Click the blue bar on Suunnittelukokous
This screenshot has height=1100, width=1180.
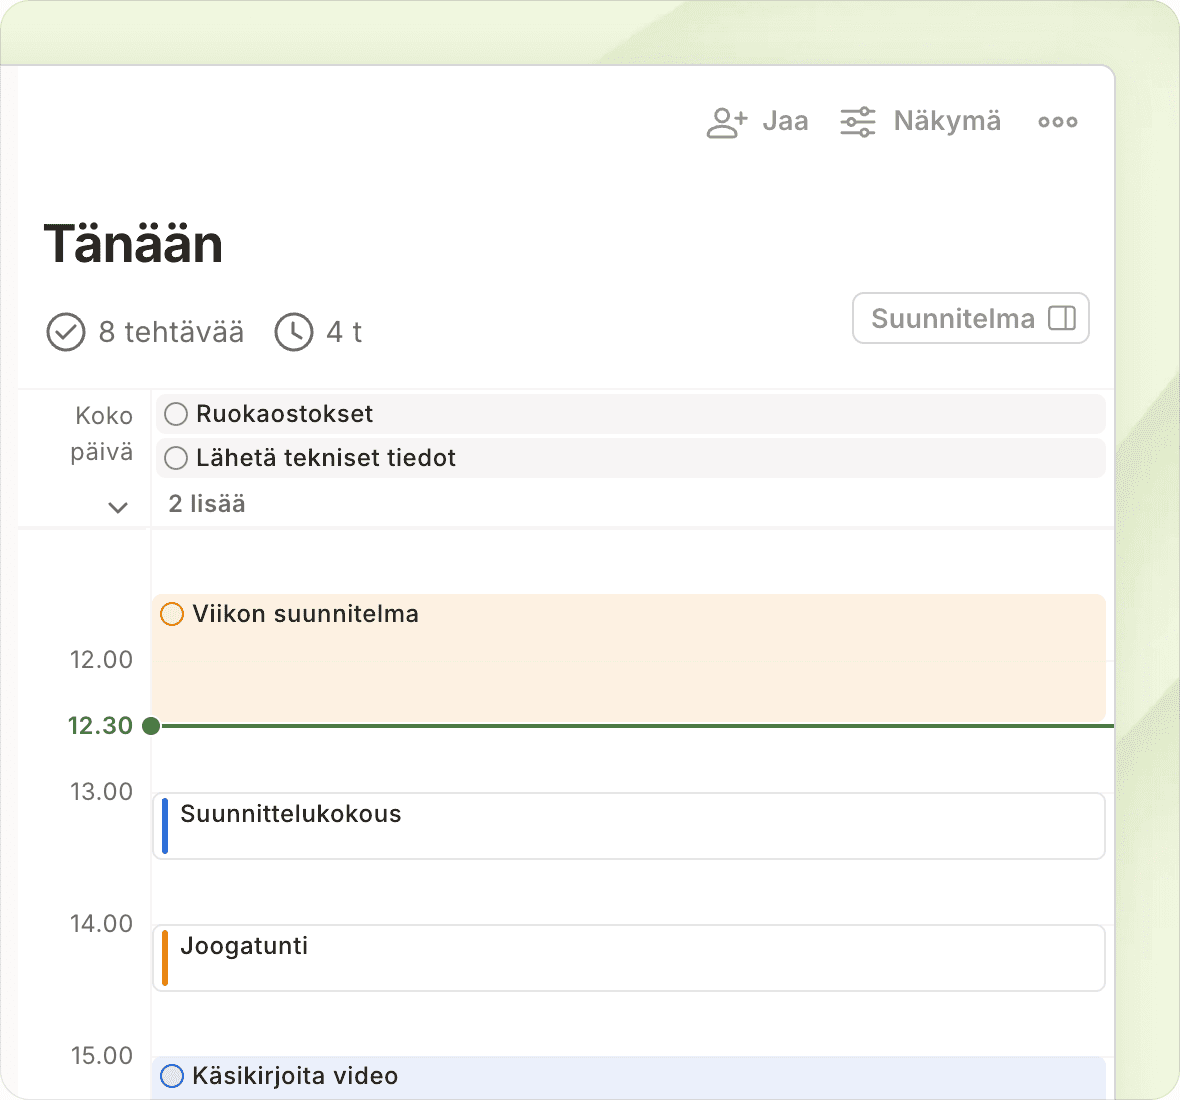(x=165, y=826)
